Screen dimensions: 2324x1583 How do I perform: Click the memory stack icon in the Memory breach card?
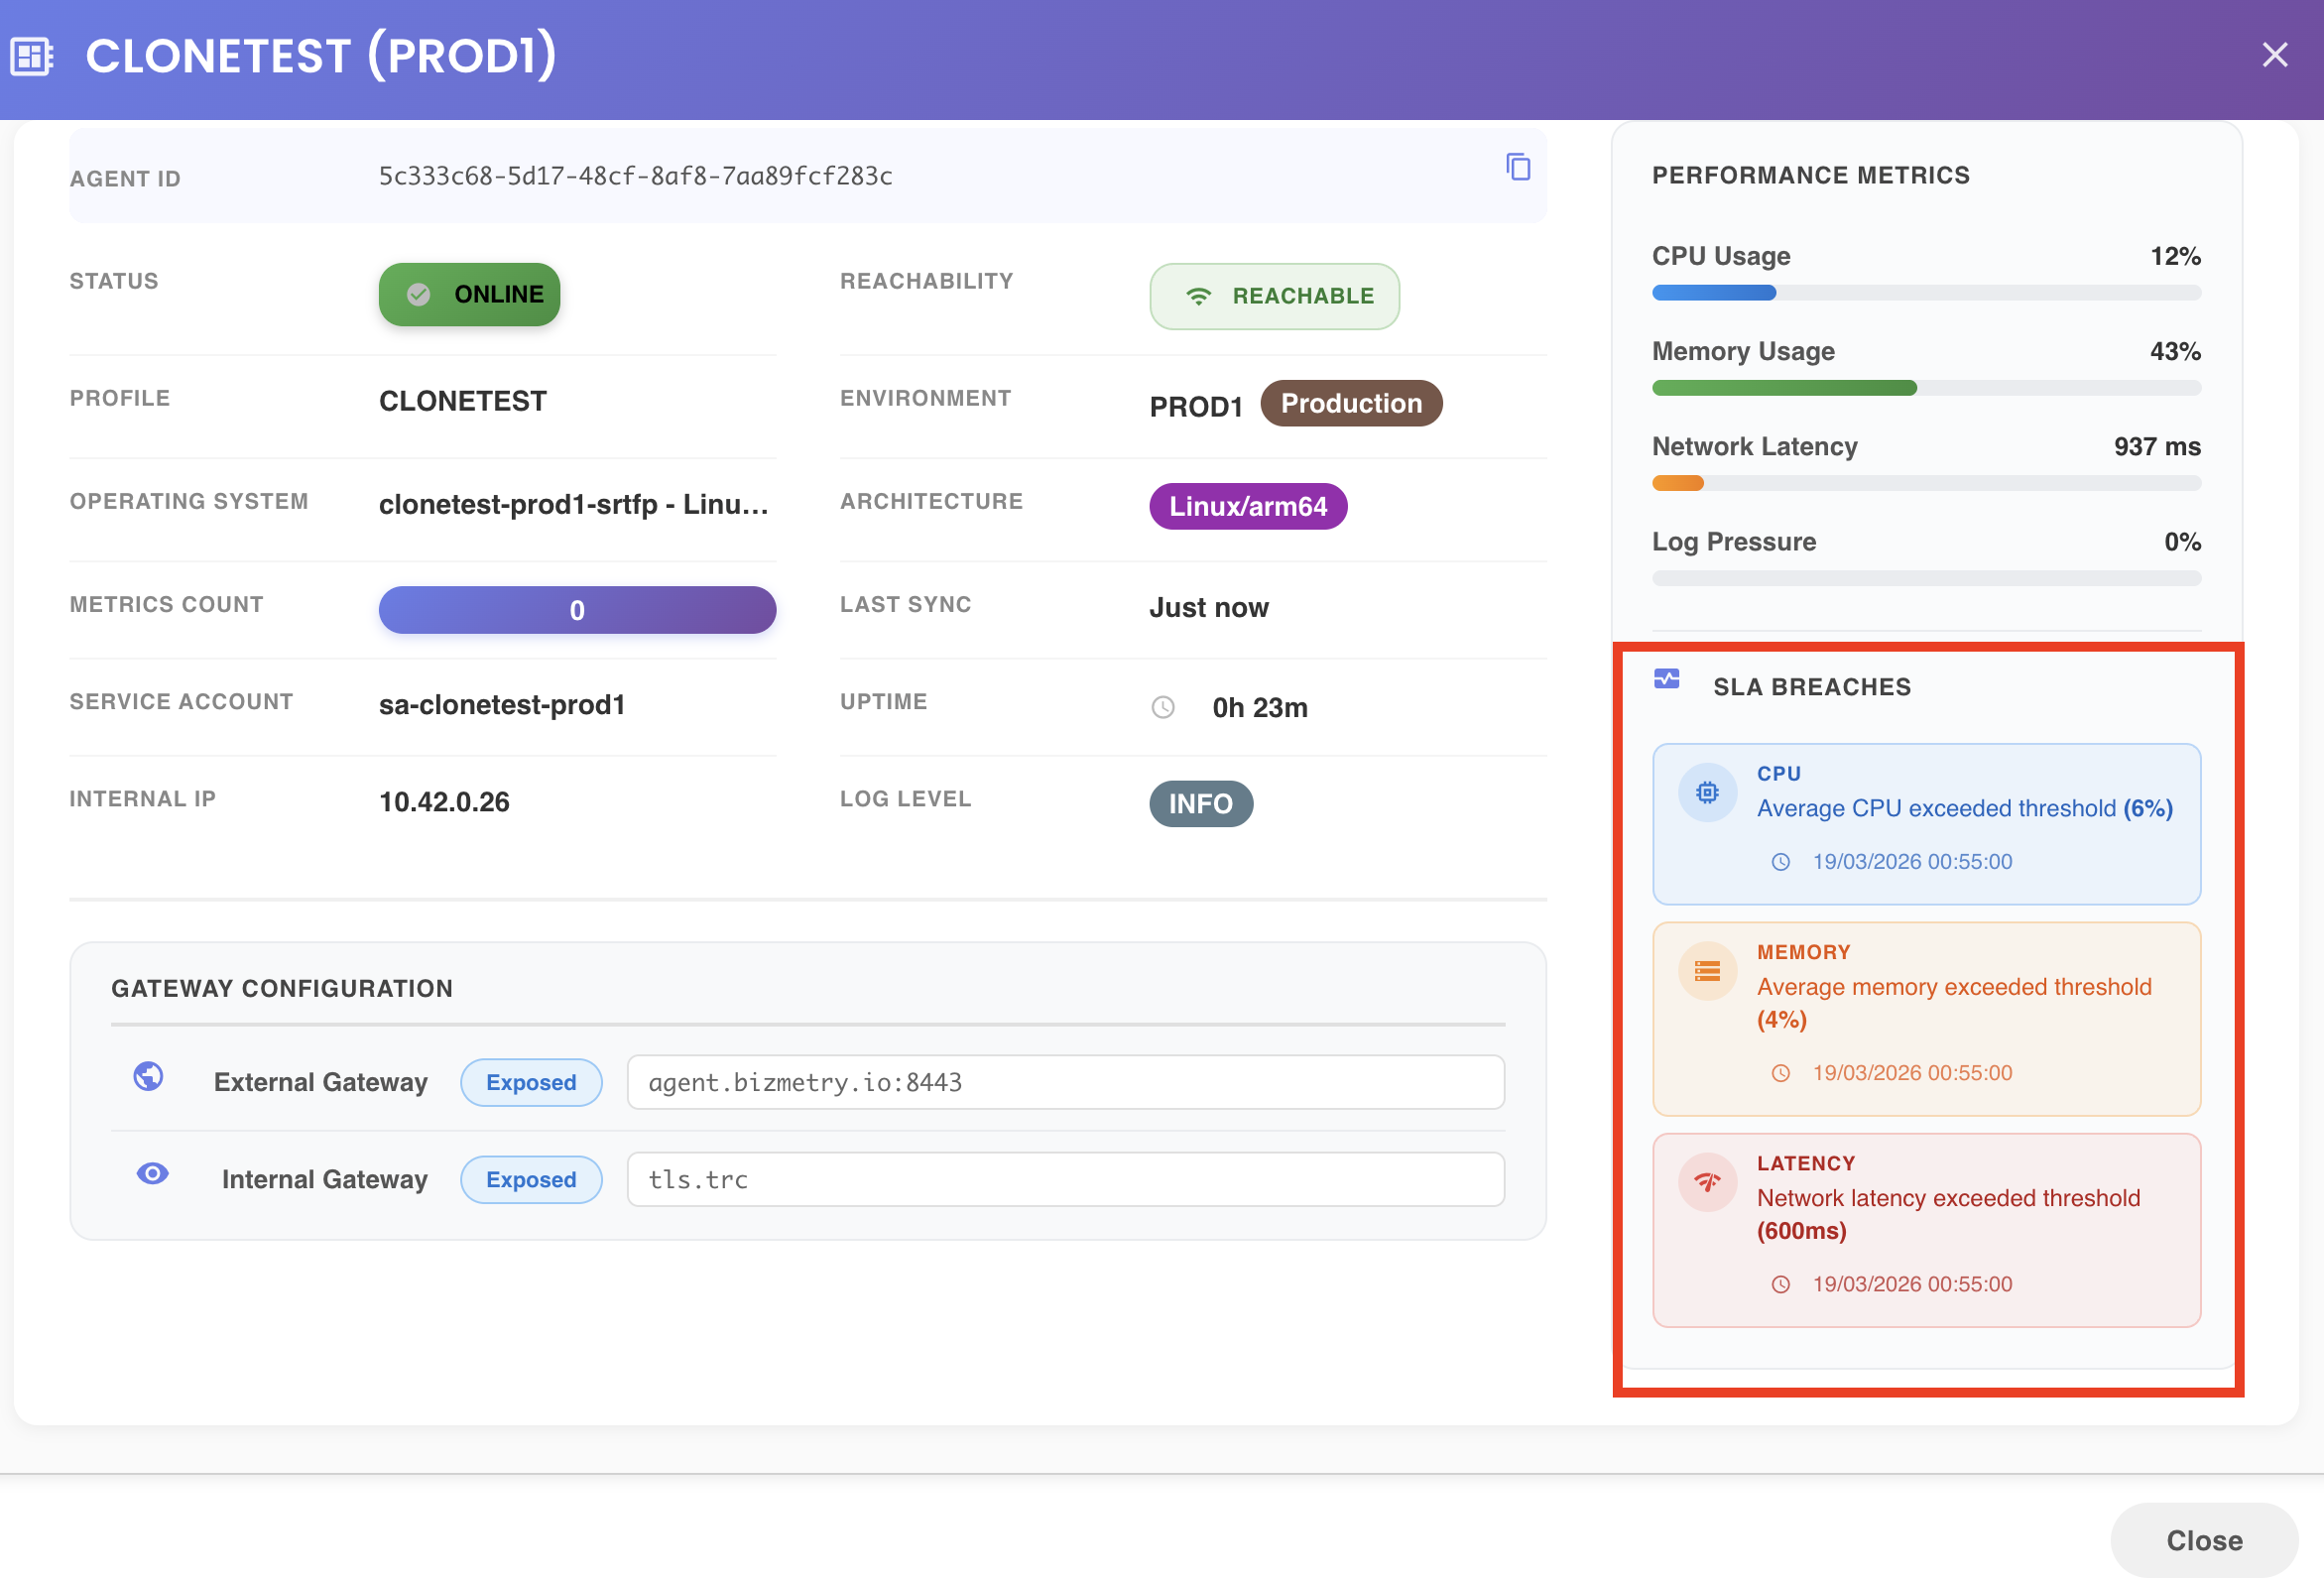1708,971
